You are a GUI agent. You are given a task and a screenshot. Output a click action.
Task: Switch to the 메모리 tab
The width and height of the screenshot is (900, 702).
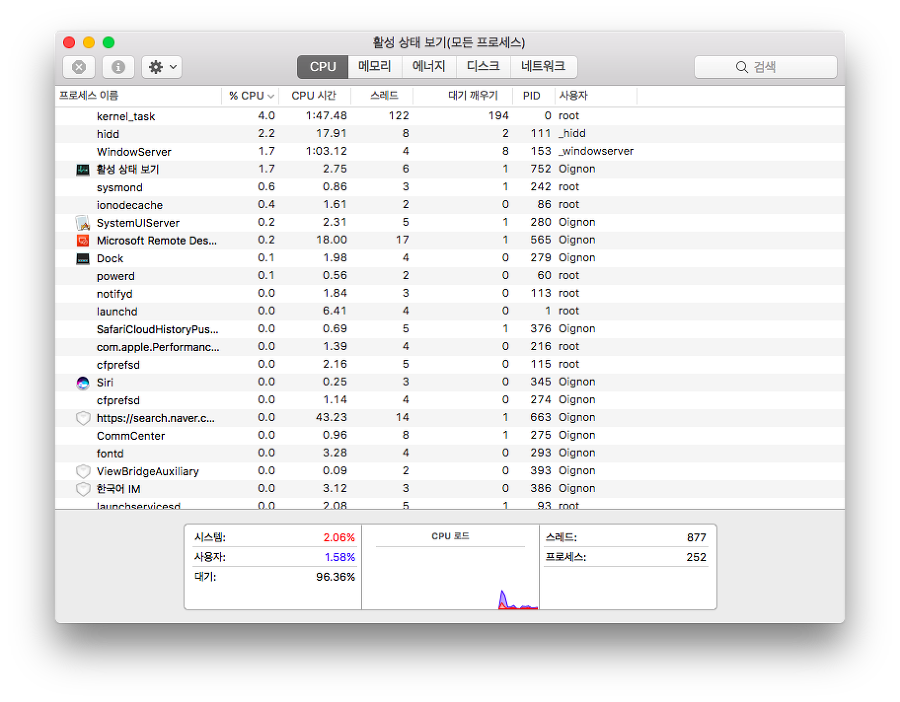[x=375, y=67]
